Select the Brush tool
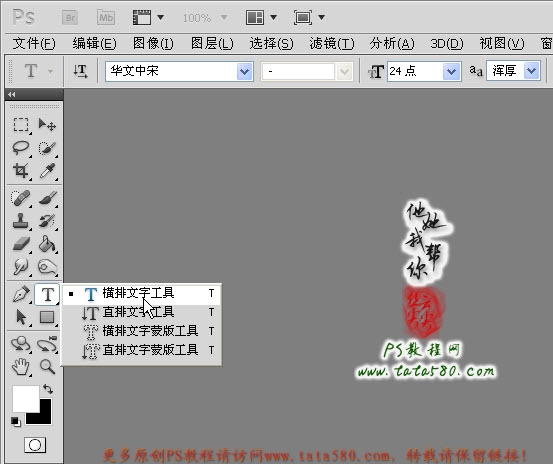Viewport: 553px width, 464px height. 48,198
